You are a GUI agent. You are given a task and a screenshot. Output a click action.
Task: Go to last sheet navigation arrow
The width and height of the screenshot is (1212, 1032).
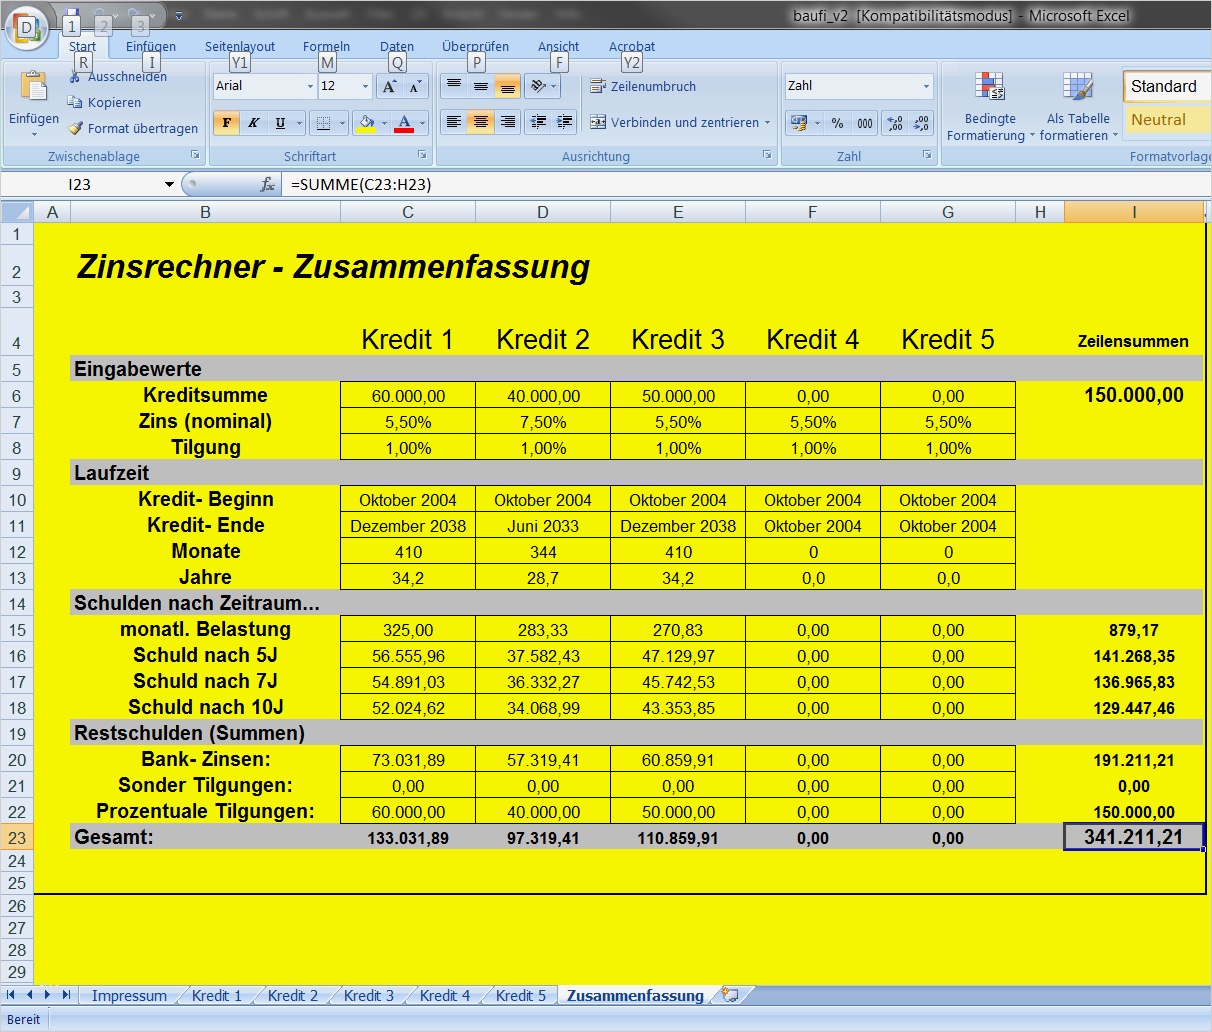[66, 995]
